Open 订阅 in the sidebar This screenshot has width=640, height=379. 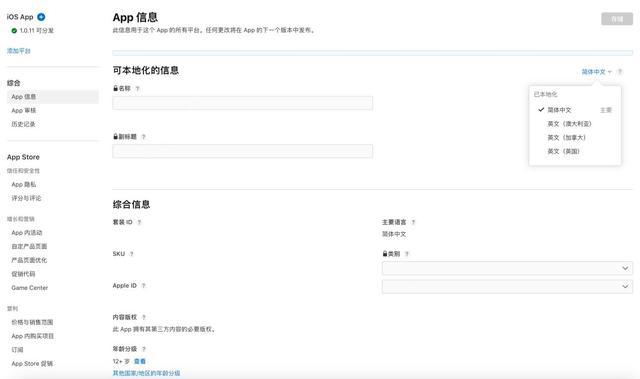(18, 350)
